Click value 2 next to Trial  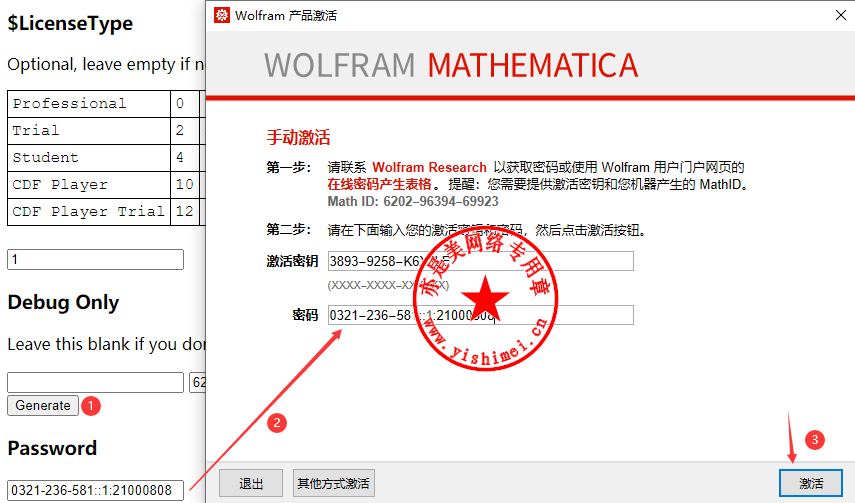[185, 131]
